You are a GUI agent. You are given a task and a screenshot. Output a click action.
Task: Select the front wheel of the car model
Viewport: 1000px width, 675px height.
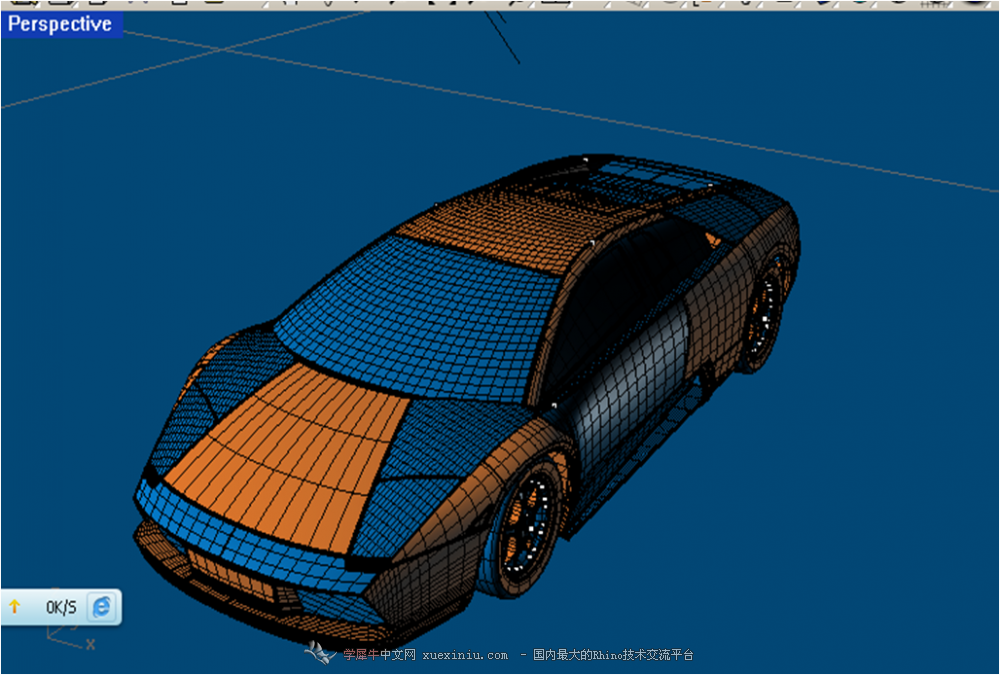(x=524, y=524)
